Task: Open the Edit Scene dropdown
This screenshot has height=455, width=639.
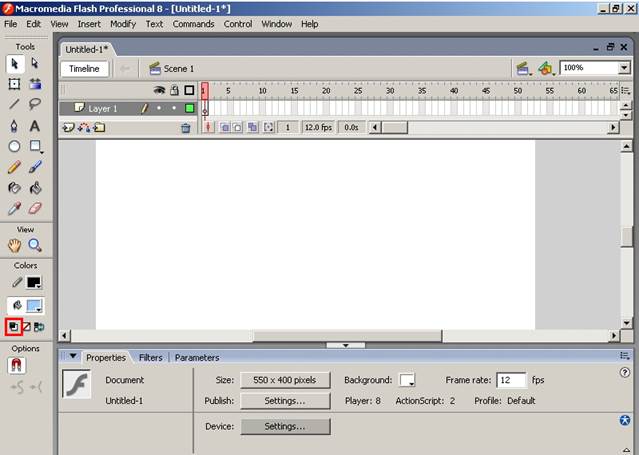Action: point(524,68)
